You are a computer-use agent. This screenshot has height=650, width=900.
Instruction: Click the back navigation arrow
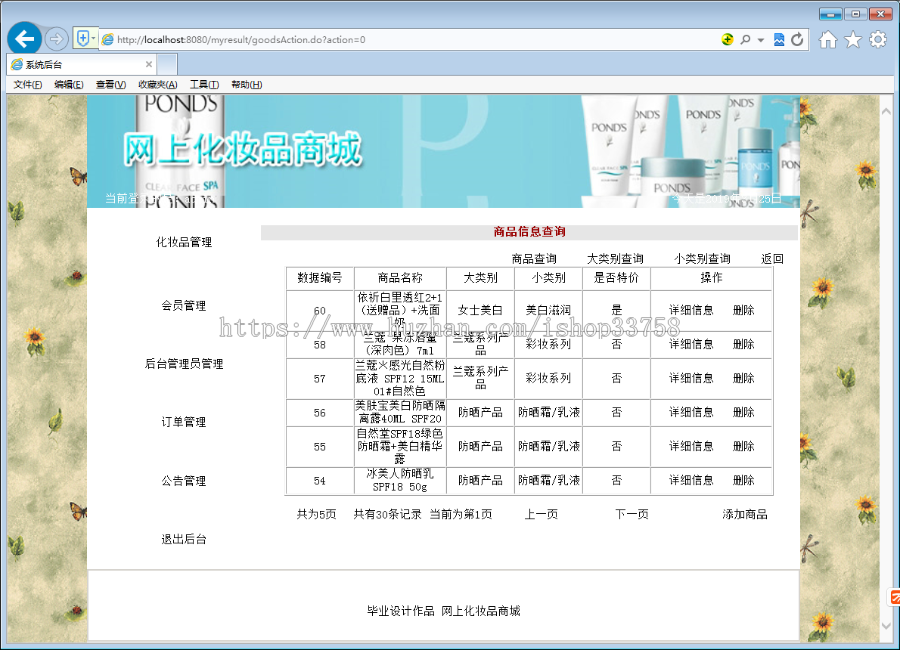pos(24,38)
